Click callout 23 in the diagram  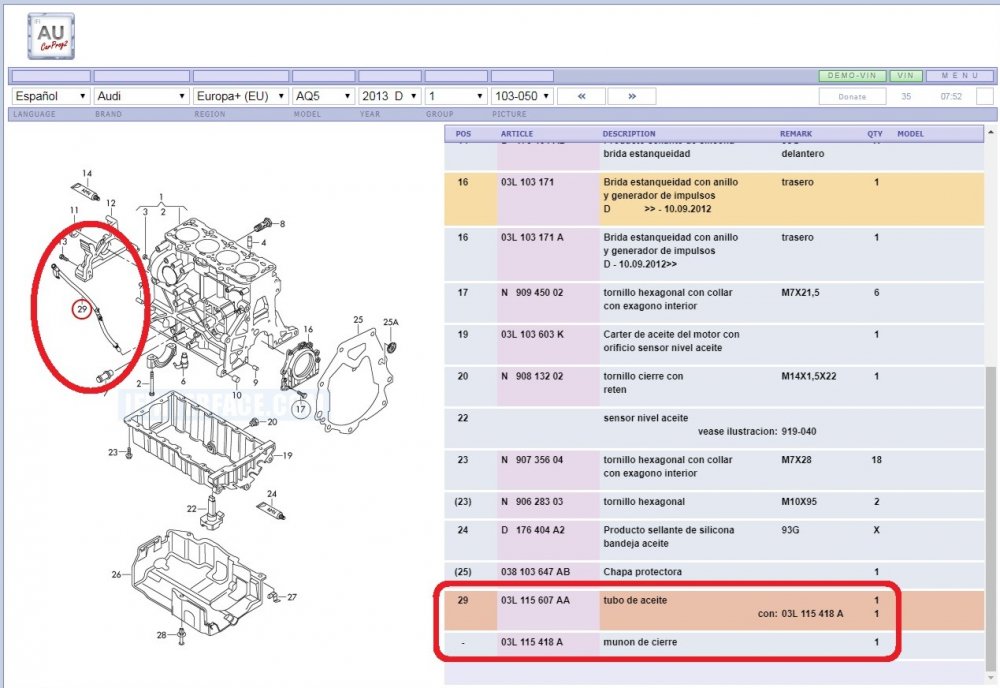pos(113,452)
